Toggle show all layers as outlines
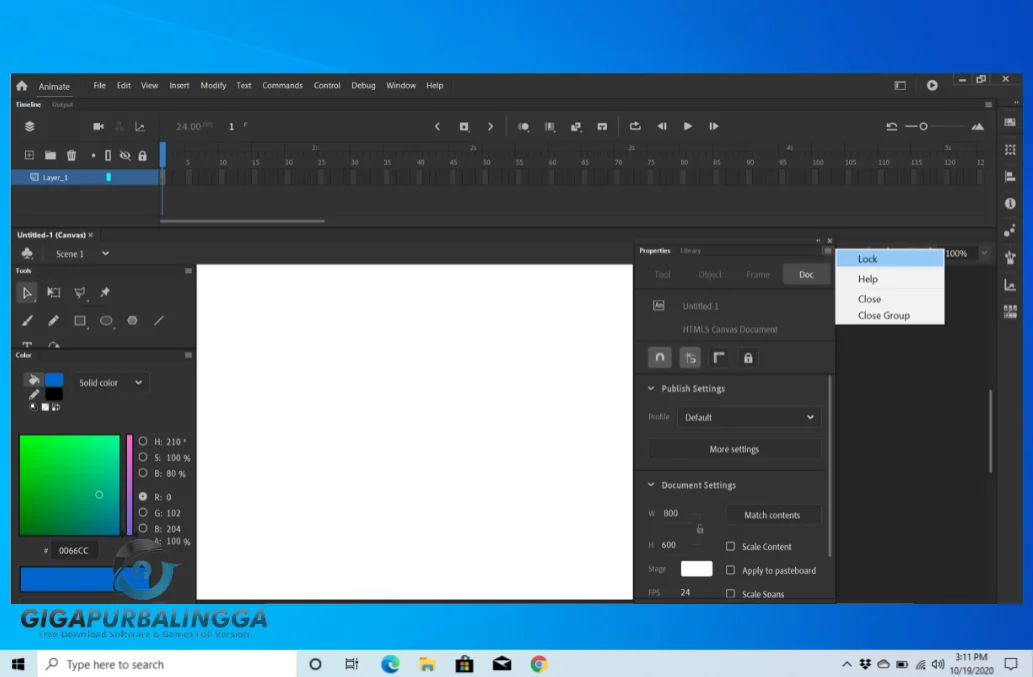This screenshot has width=1033, height=677. pyautogui.click(x=107, y=155)
